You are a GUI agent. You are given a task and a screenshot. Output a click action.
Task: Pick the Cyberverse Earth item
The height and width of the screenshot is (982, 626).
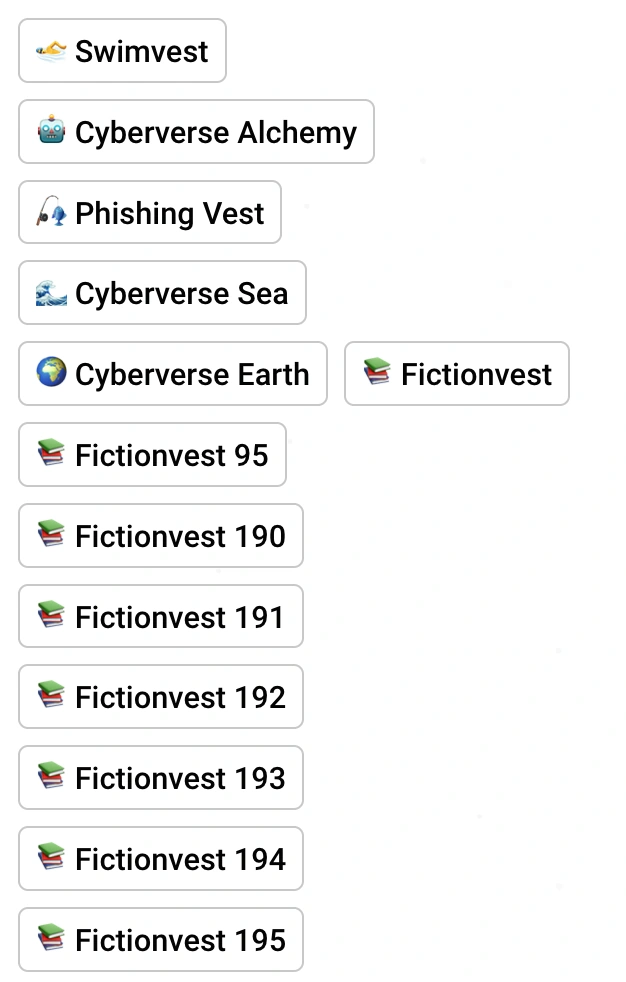pyautogui.click(x=172, y=373)
